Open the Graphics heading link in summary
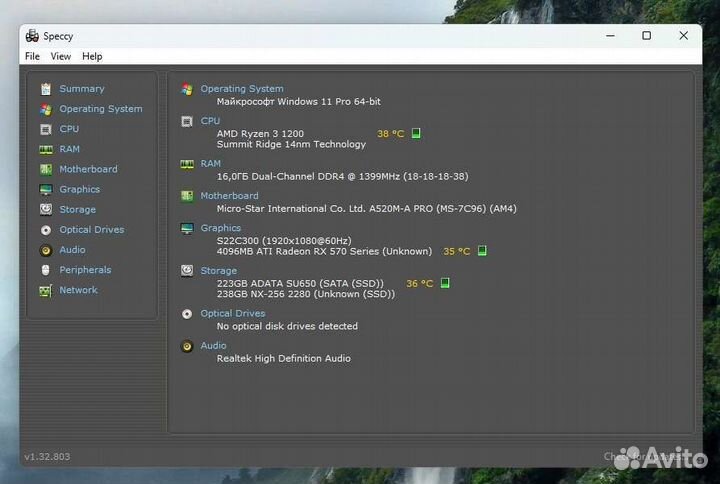720x484 pixels. point(221,228)
